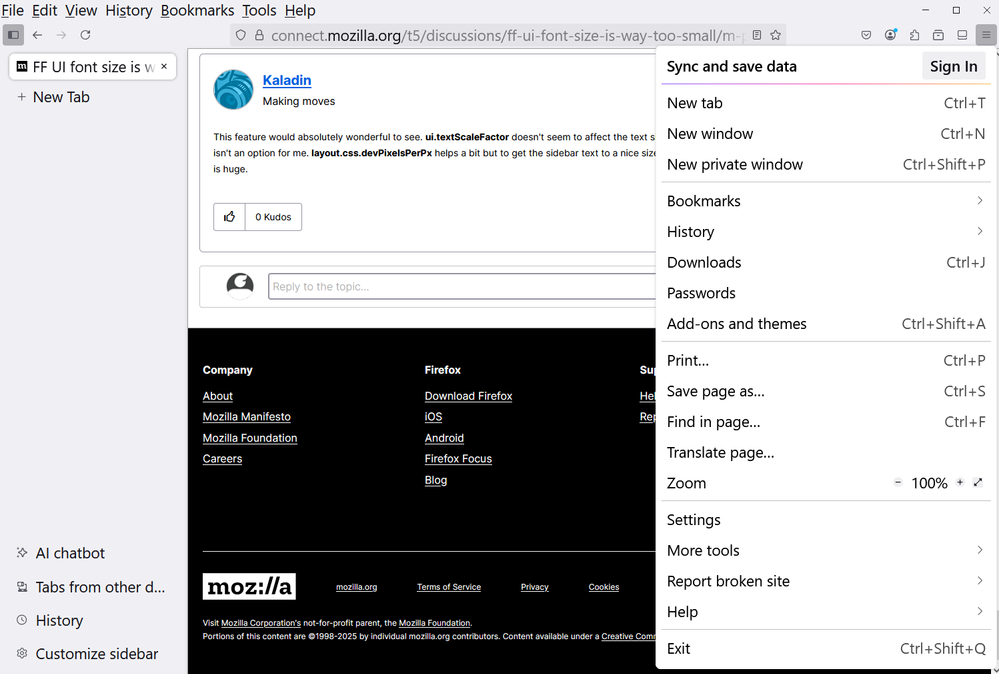Give kudos with the thumbs-up icon
Image resolution: width=999 pixels, height=674 pixels.
pos(230,217)
